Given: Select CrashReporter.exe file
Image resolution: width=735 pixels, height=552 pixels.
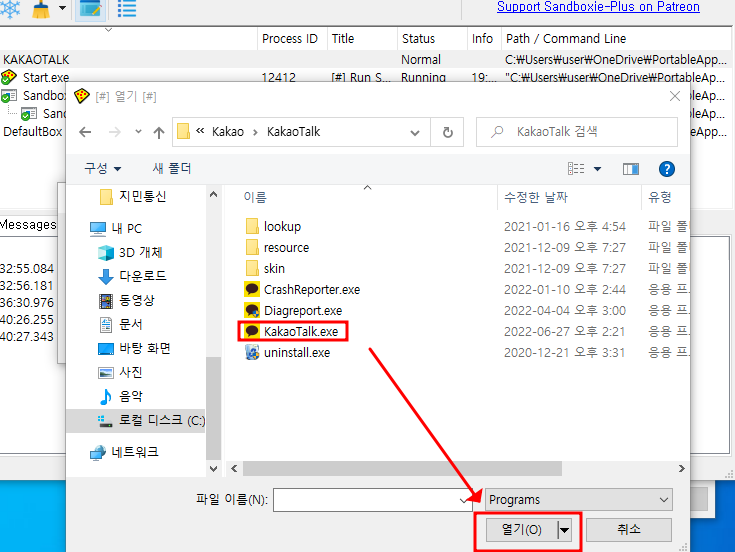Looking at the screenshot, I should point(302,290).
